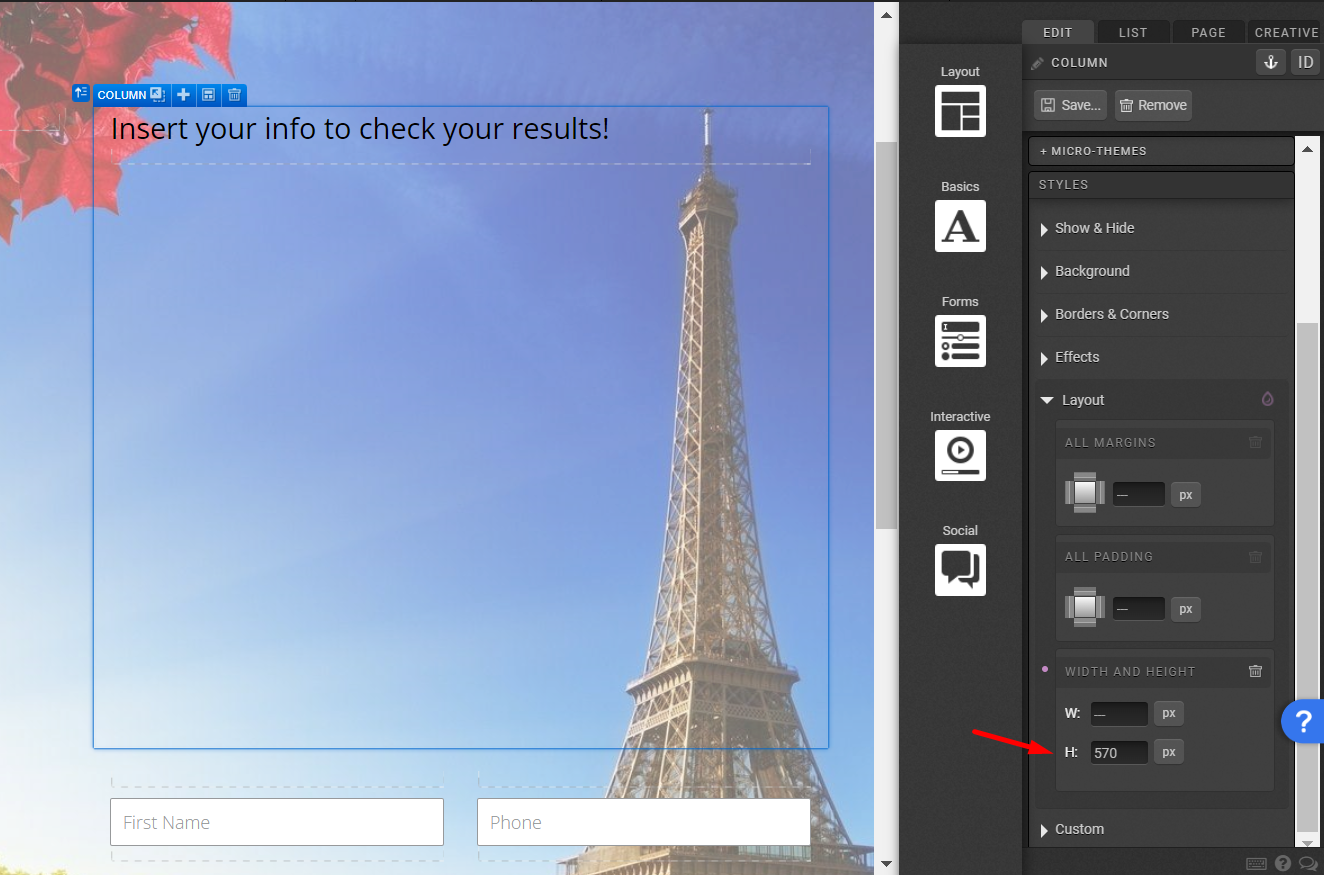Switch to the LIST tab

(1133, 32)
